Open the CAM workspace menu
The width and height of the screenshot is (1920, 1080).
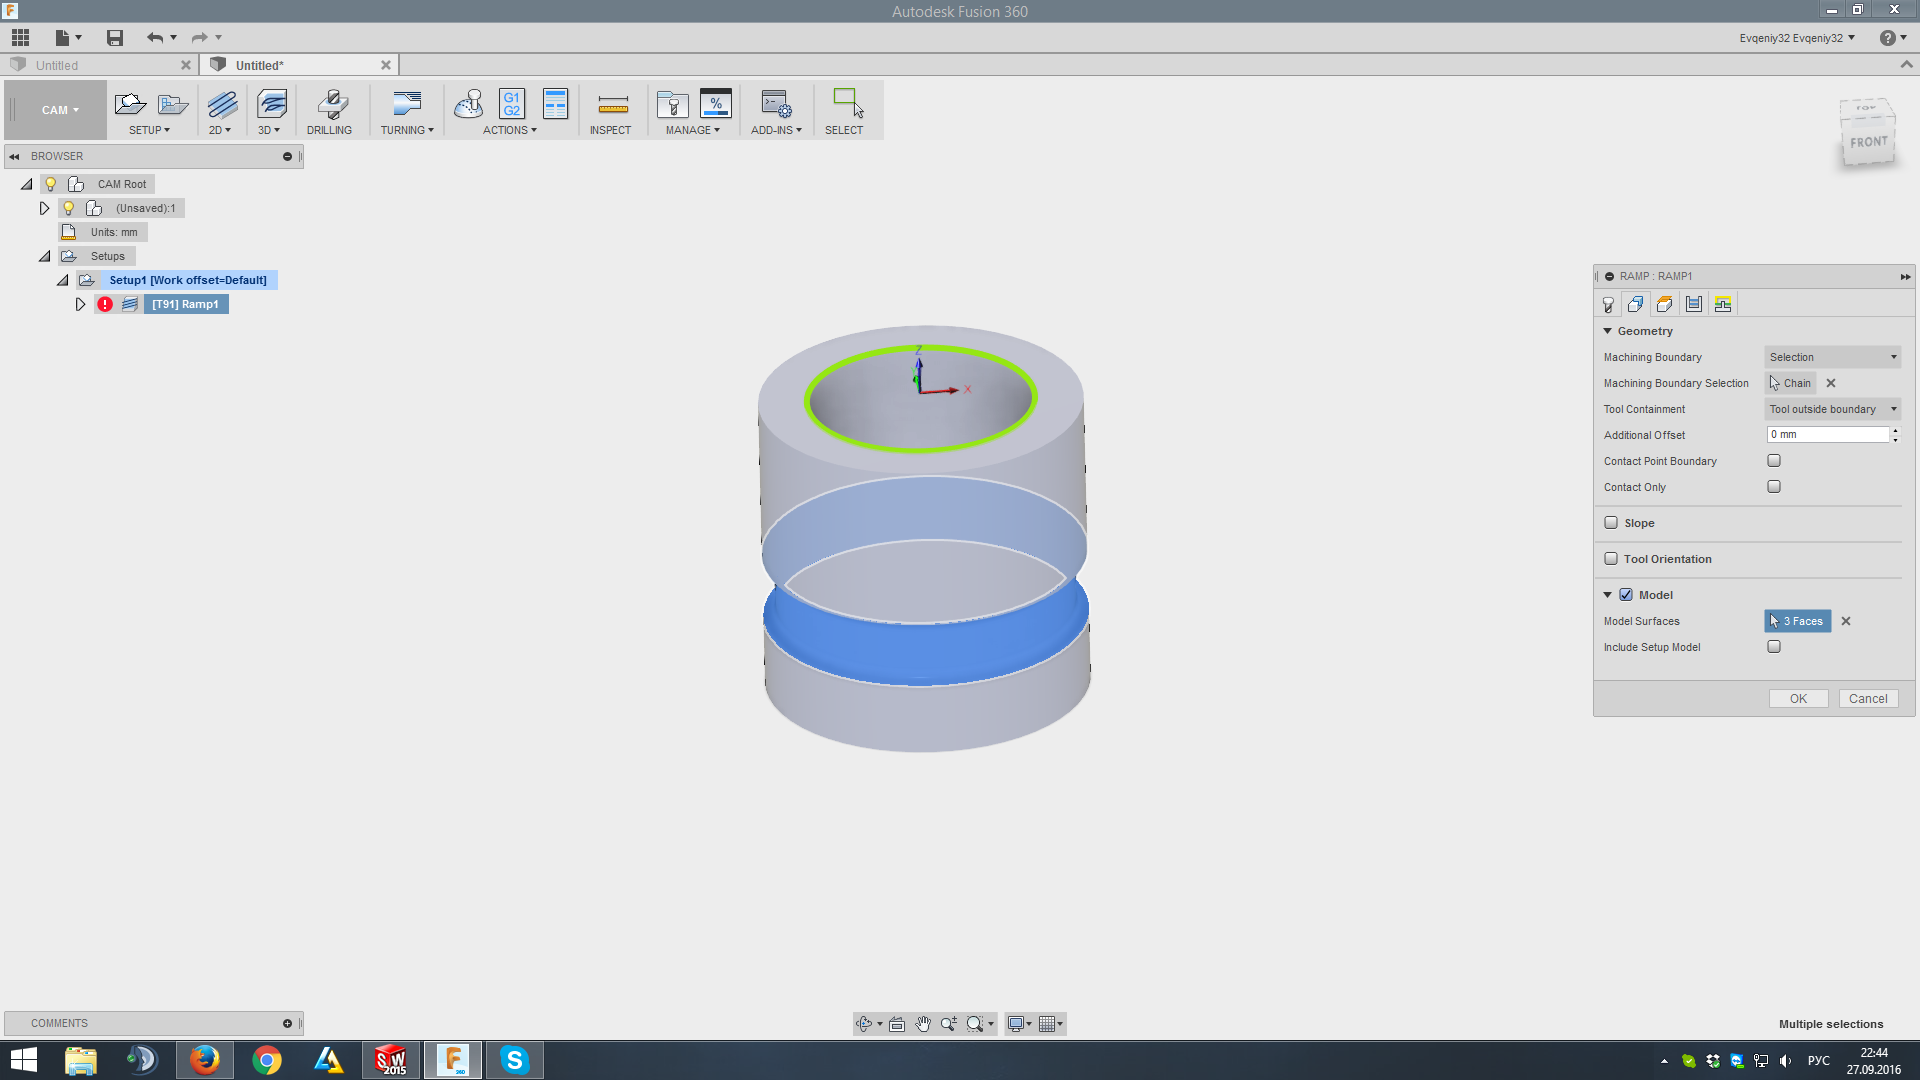click(x=59, y=110)
